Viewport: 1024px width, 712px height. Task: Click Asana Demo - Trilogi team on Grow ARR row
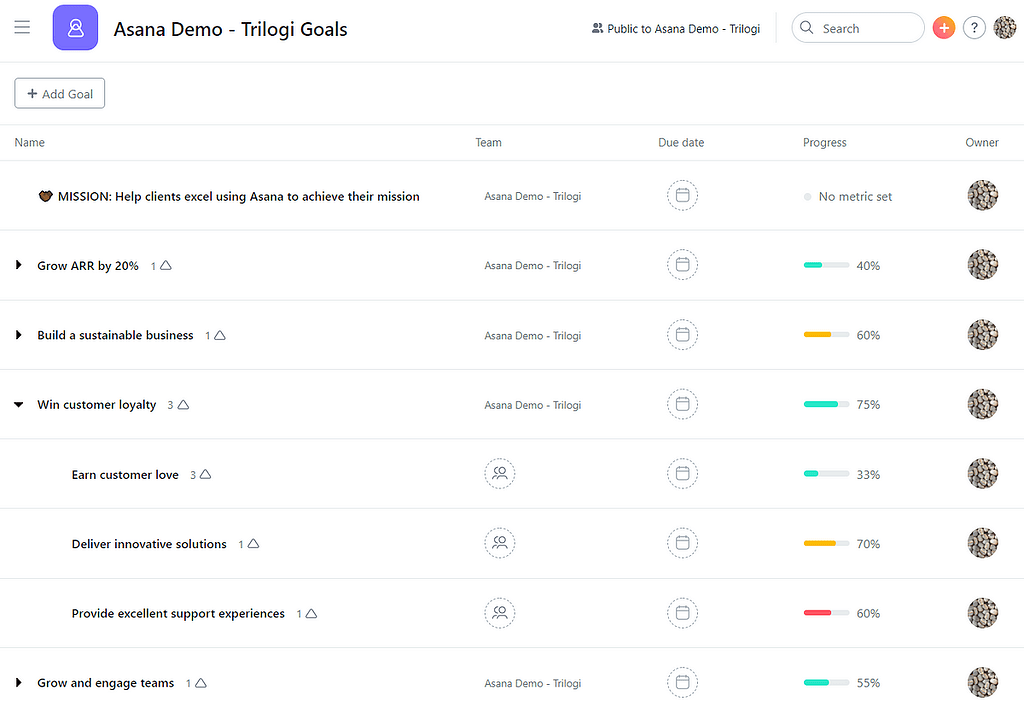click(532, 265)
